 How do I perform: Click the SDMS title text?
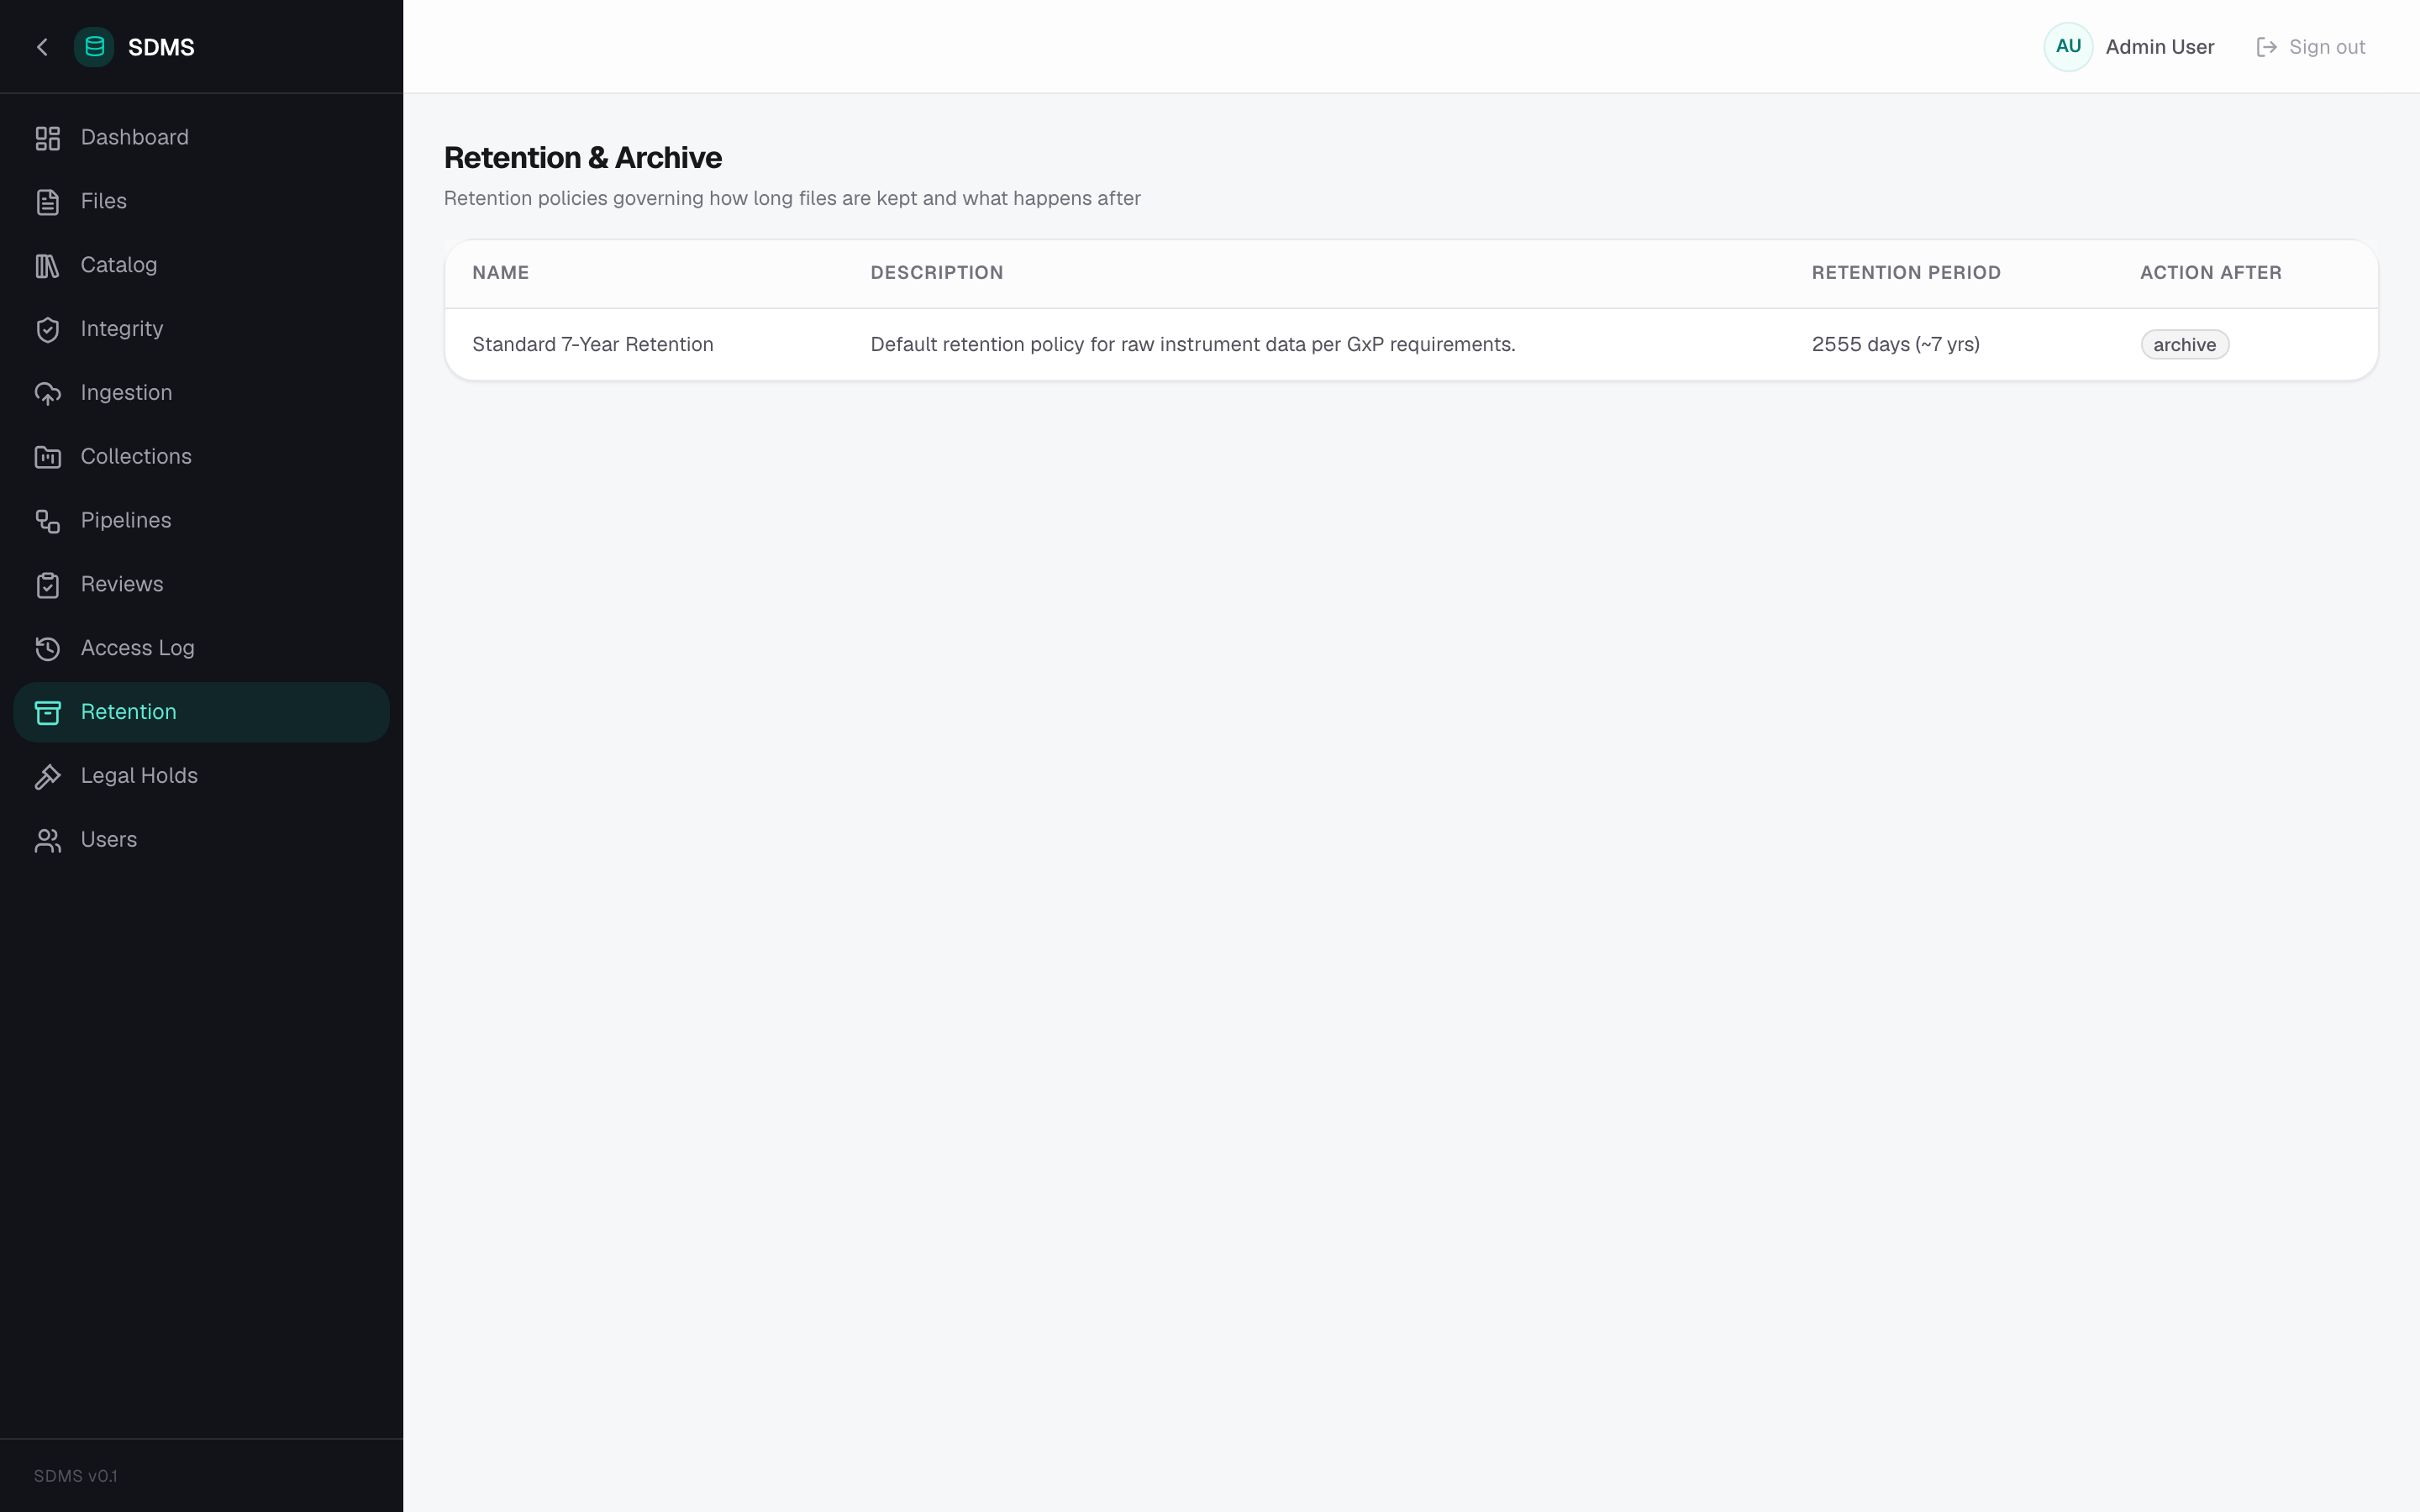[x=161, y=47]
